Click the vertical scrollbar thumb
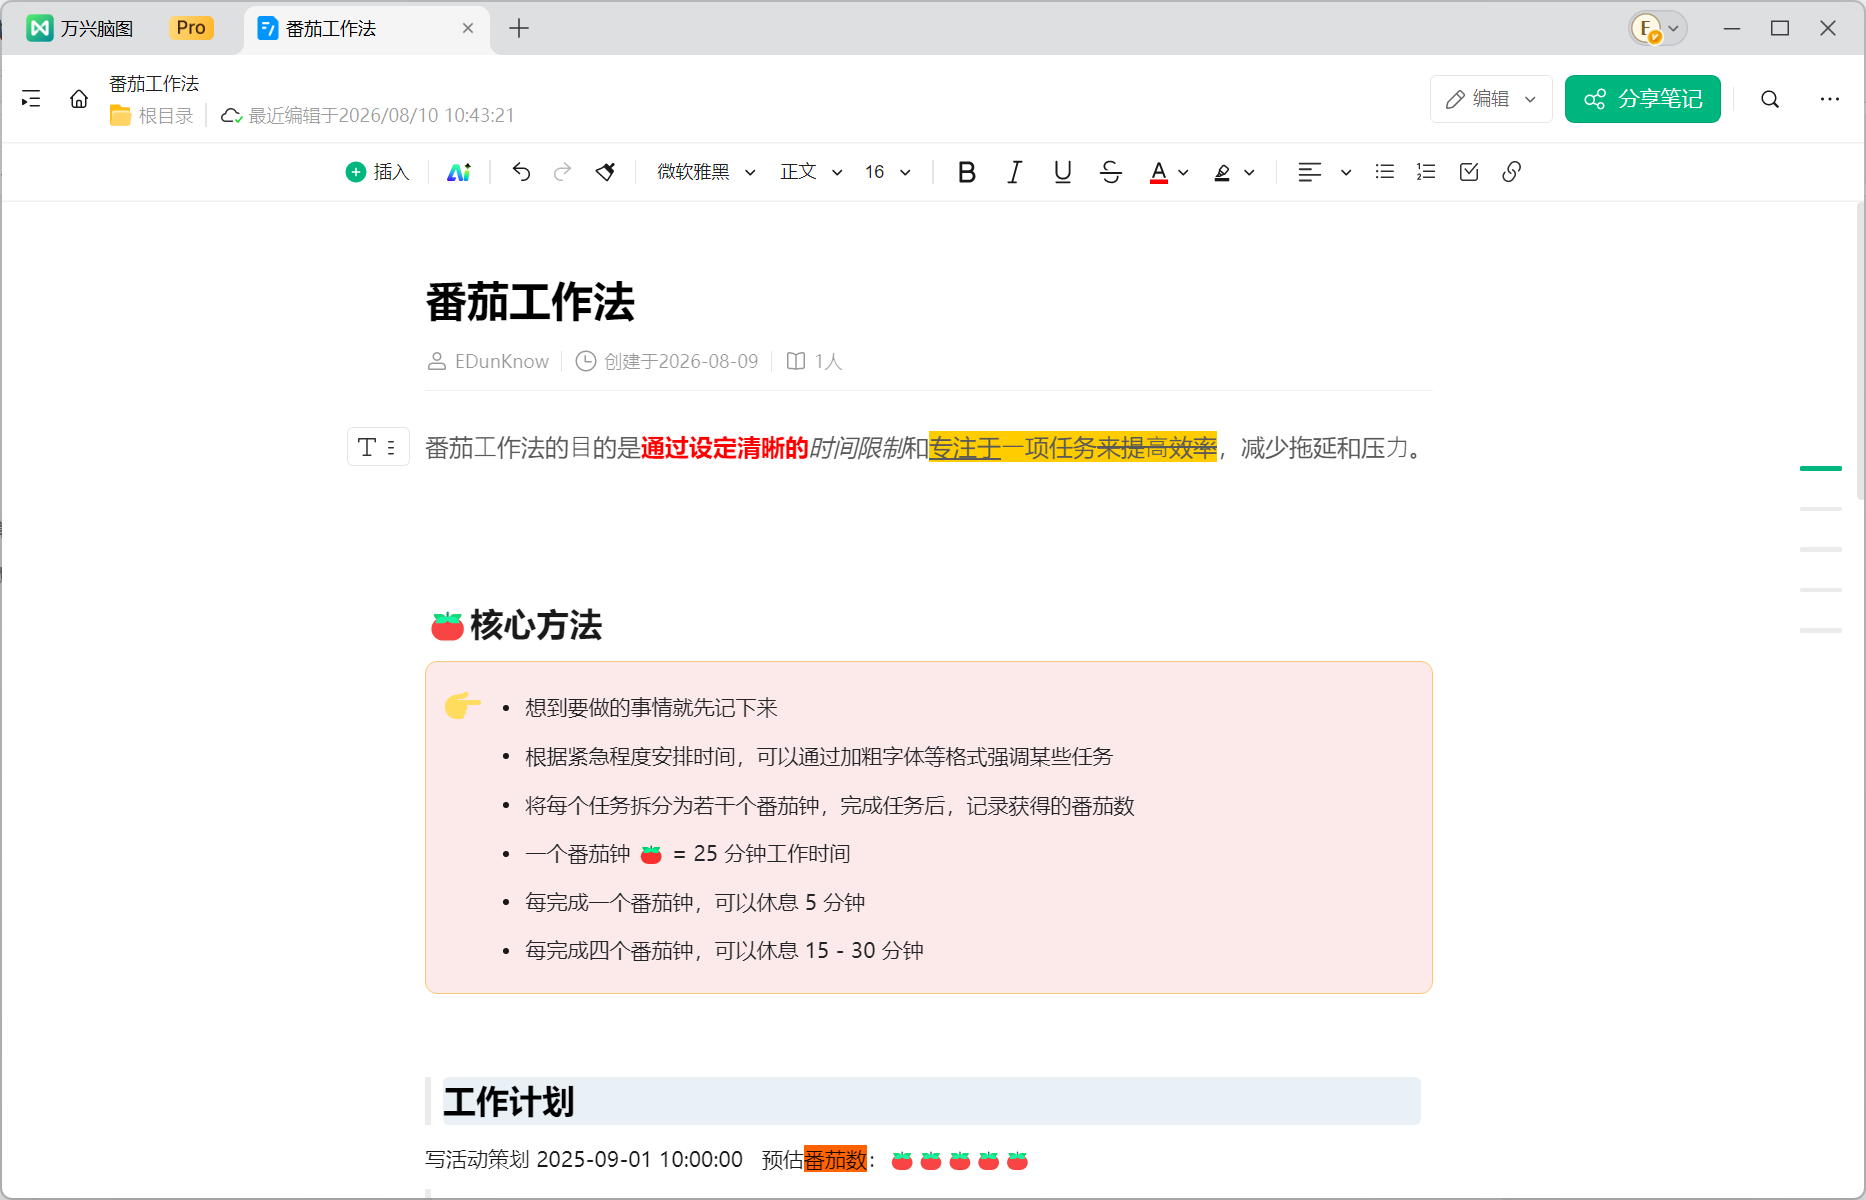 pyautogui.click(x=1860, y=350)
